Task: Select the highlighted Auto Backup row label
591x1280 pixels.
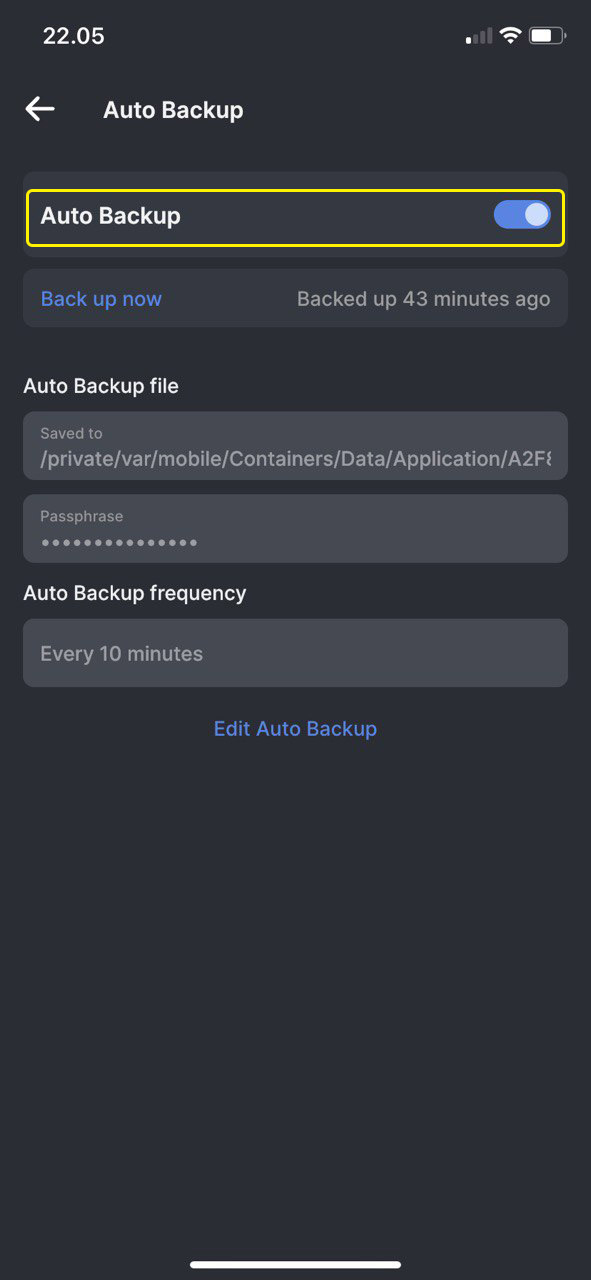Action: (110, 215)
